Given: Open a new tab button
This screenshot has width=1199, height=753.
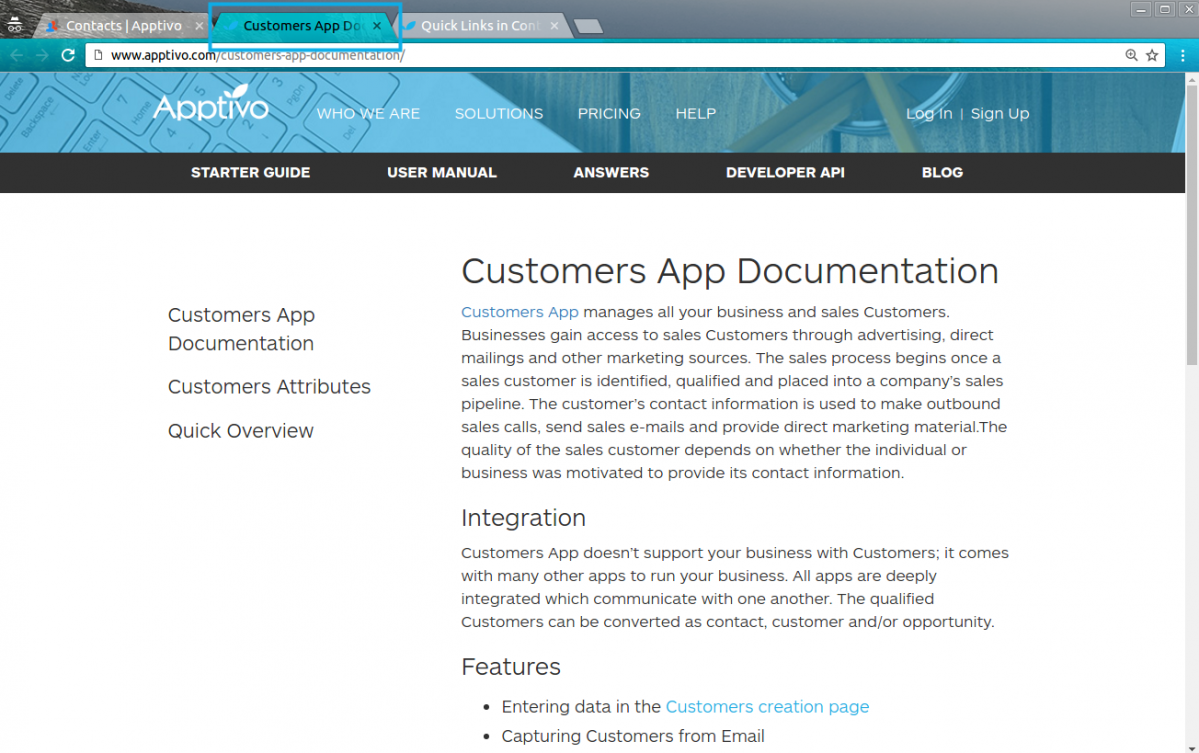Looking at the screenshot, I should pyautogui.click(x=588, y=26).
